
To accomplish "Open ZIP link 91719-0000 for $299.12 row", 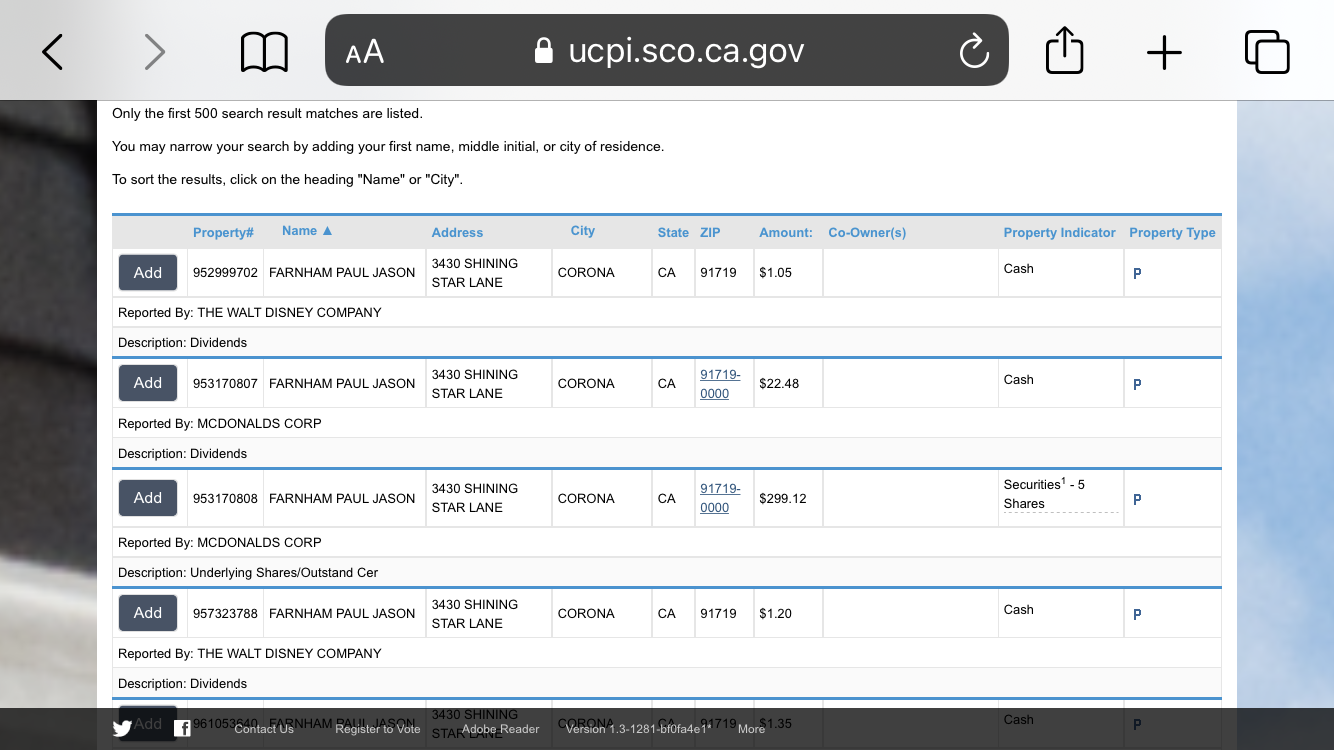I will 720,498.
